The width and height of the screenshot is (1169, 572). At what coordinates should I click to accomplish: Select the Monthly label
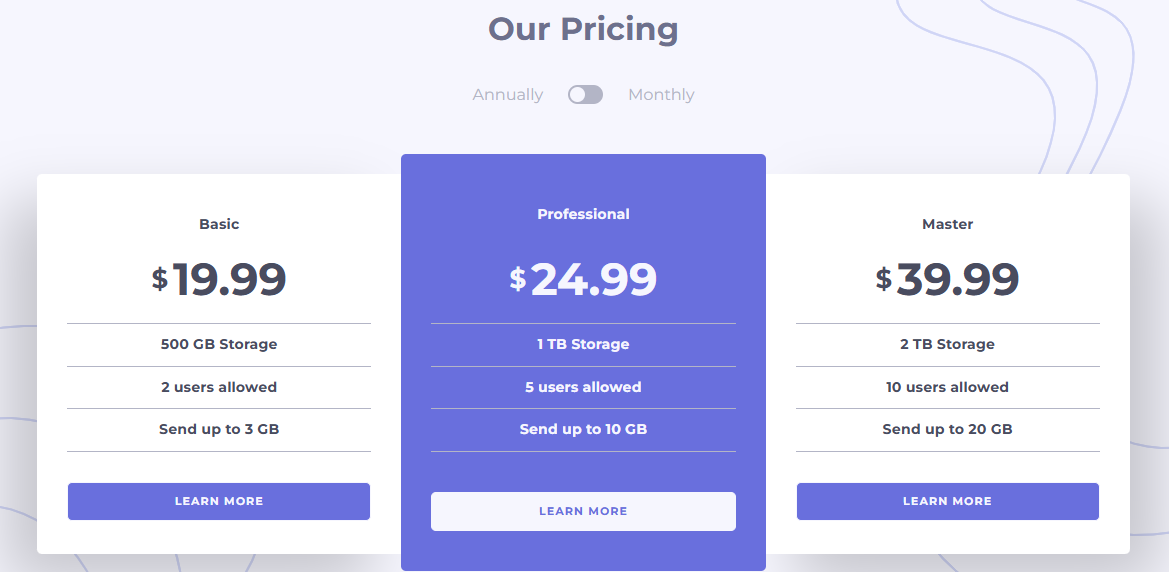point(661,95)
